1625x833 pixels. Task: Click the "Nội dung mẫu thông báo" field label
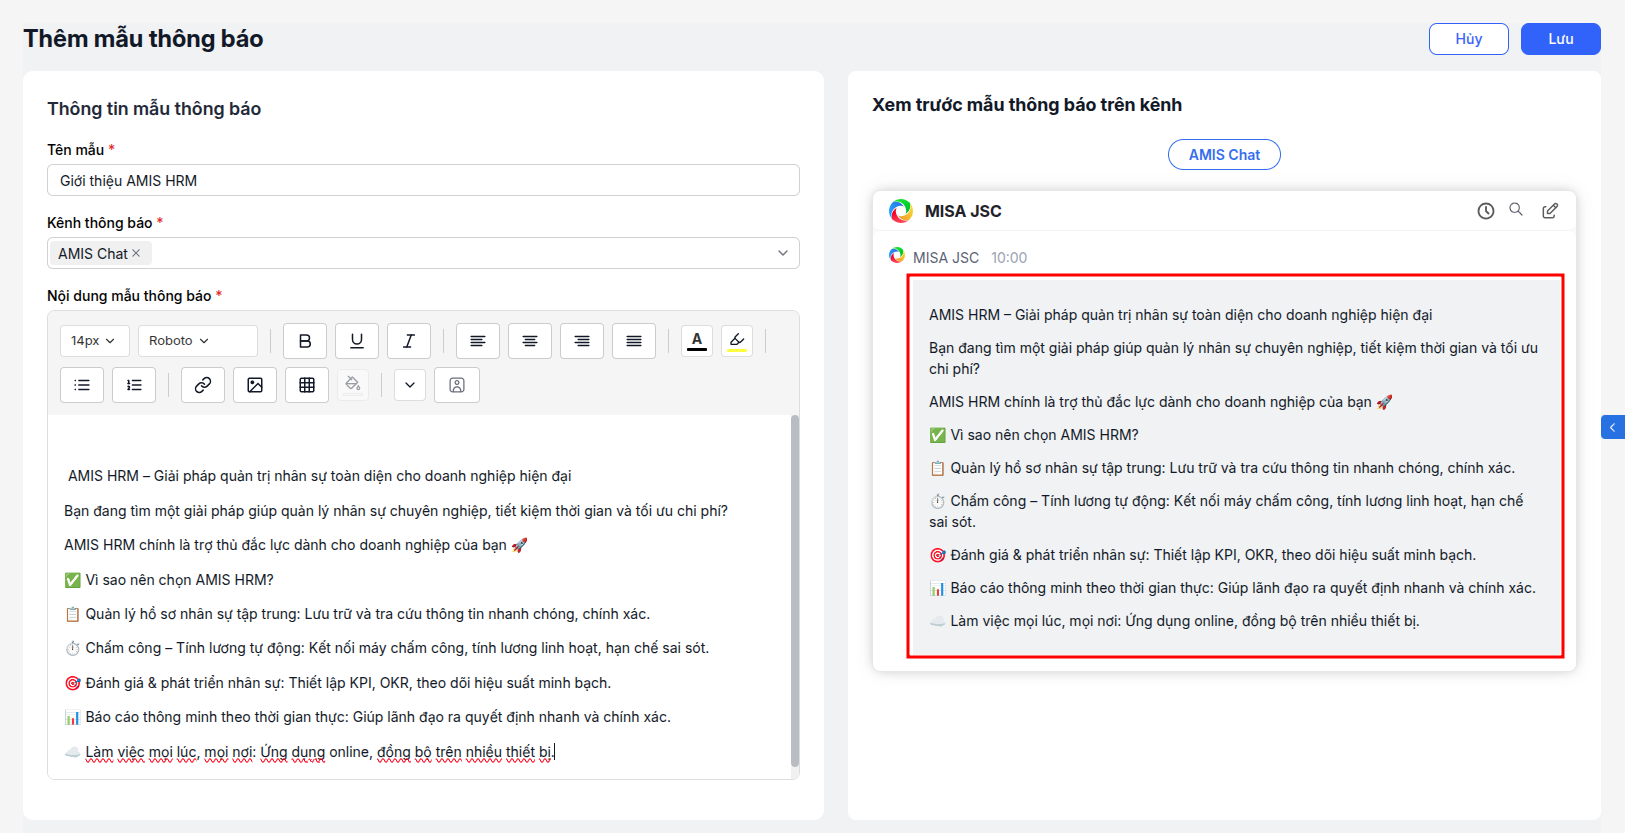tap(129, 296)
